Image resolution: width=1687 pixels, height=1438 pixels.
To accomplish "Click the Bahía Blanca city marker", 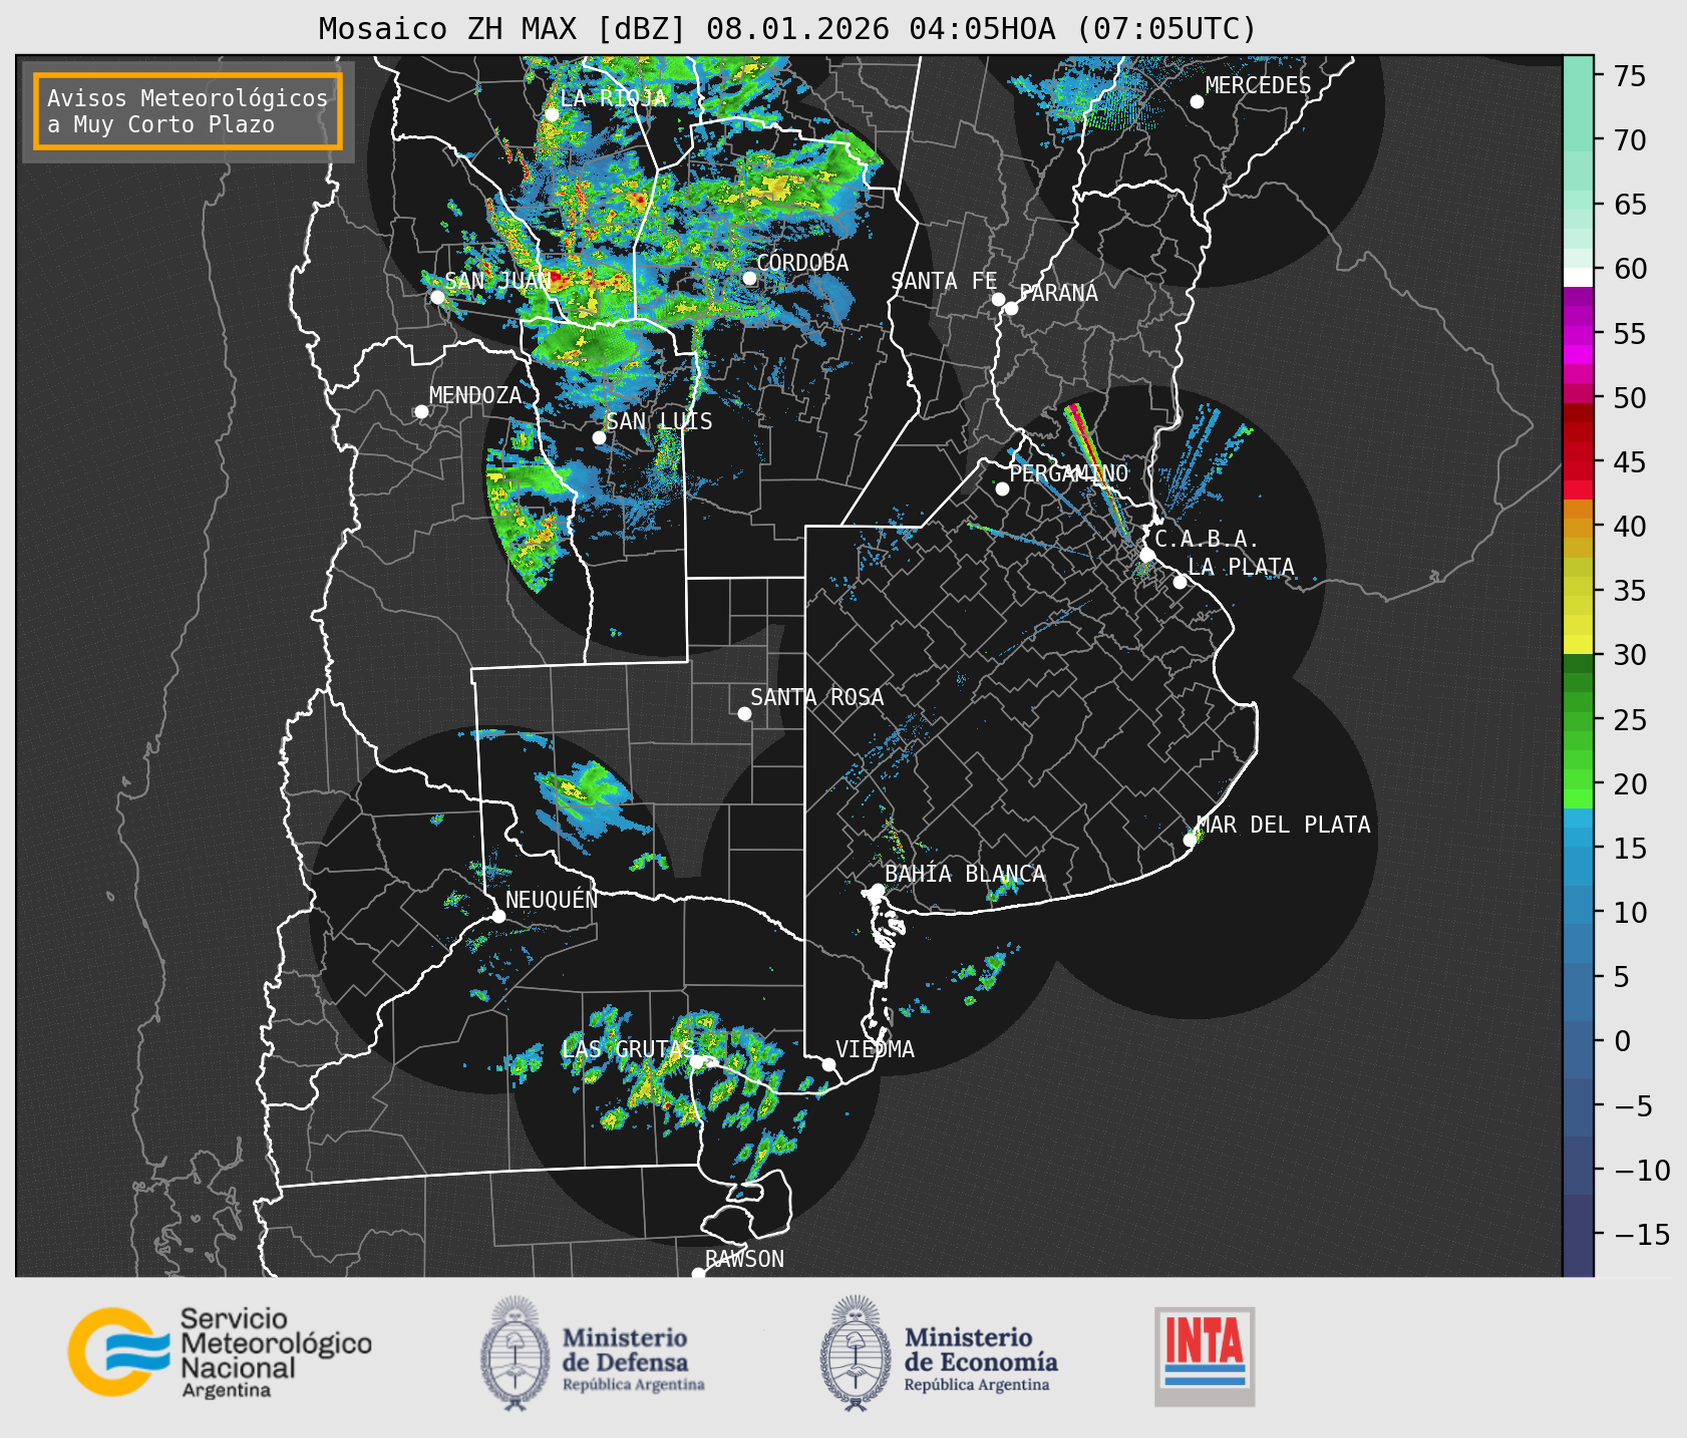I will tap(877, 890).
